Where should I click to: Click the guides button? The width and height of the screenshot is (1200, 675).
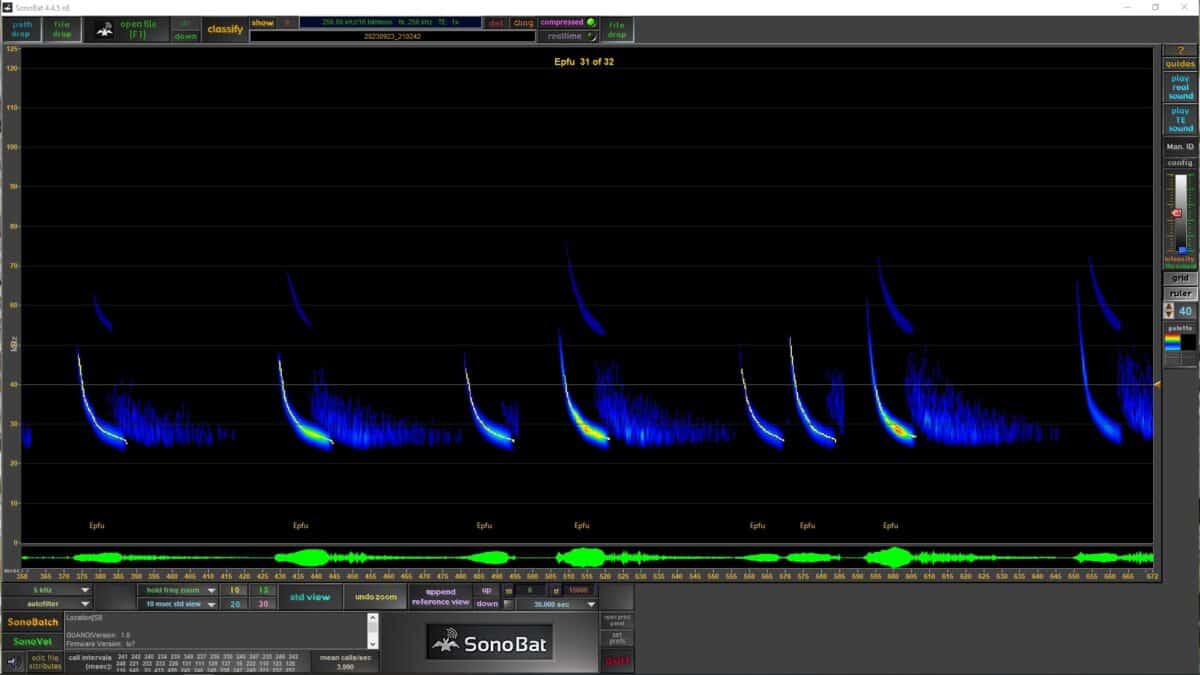pos(1179,63)
